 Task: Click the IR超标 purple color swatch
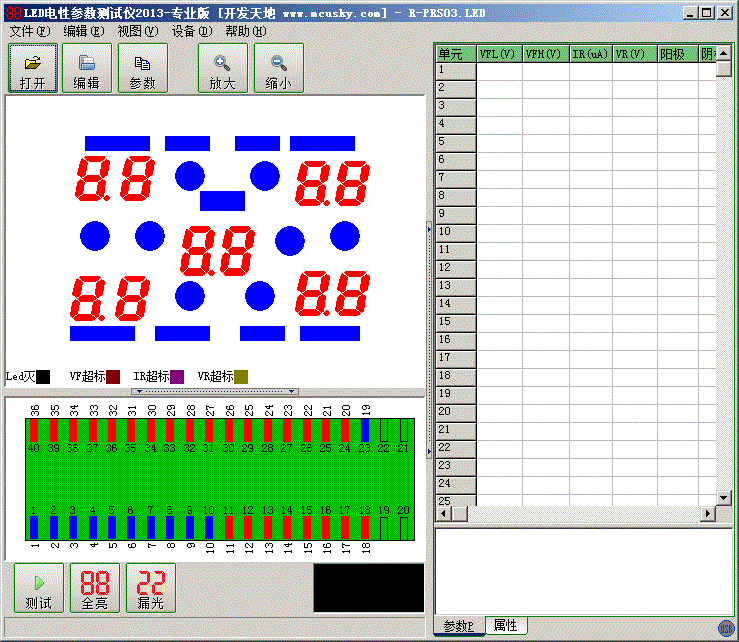tap(177, 377)
